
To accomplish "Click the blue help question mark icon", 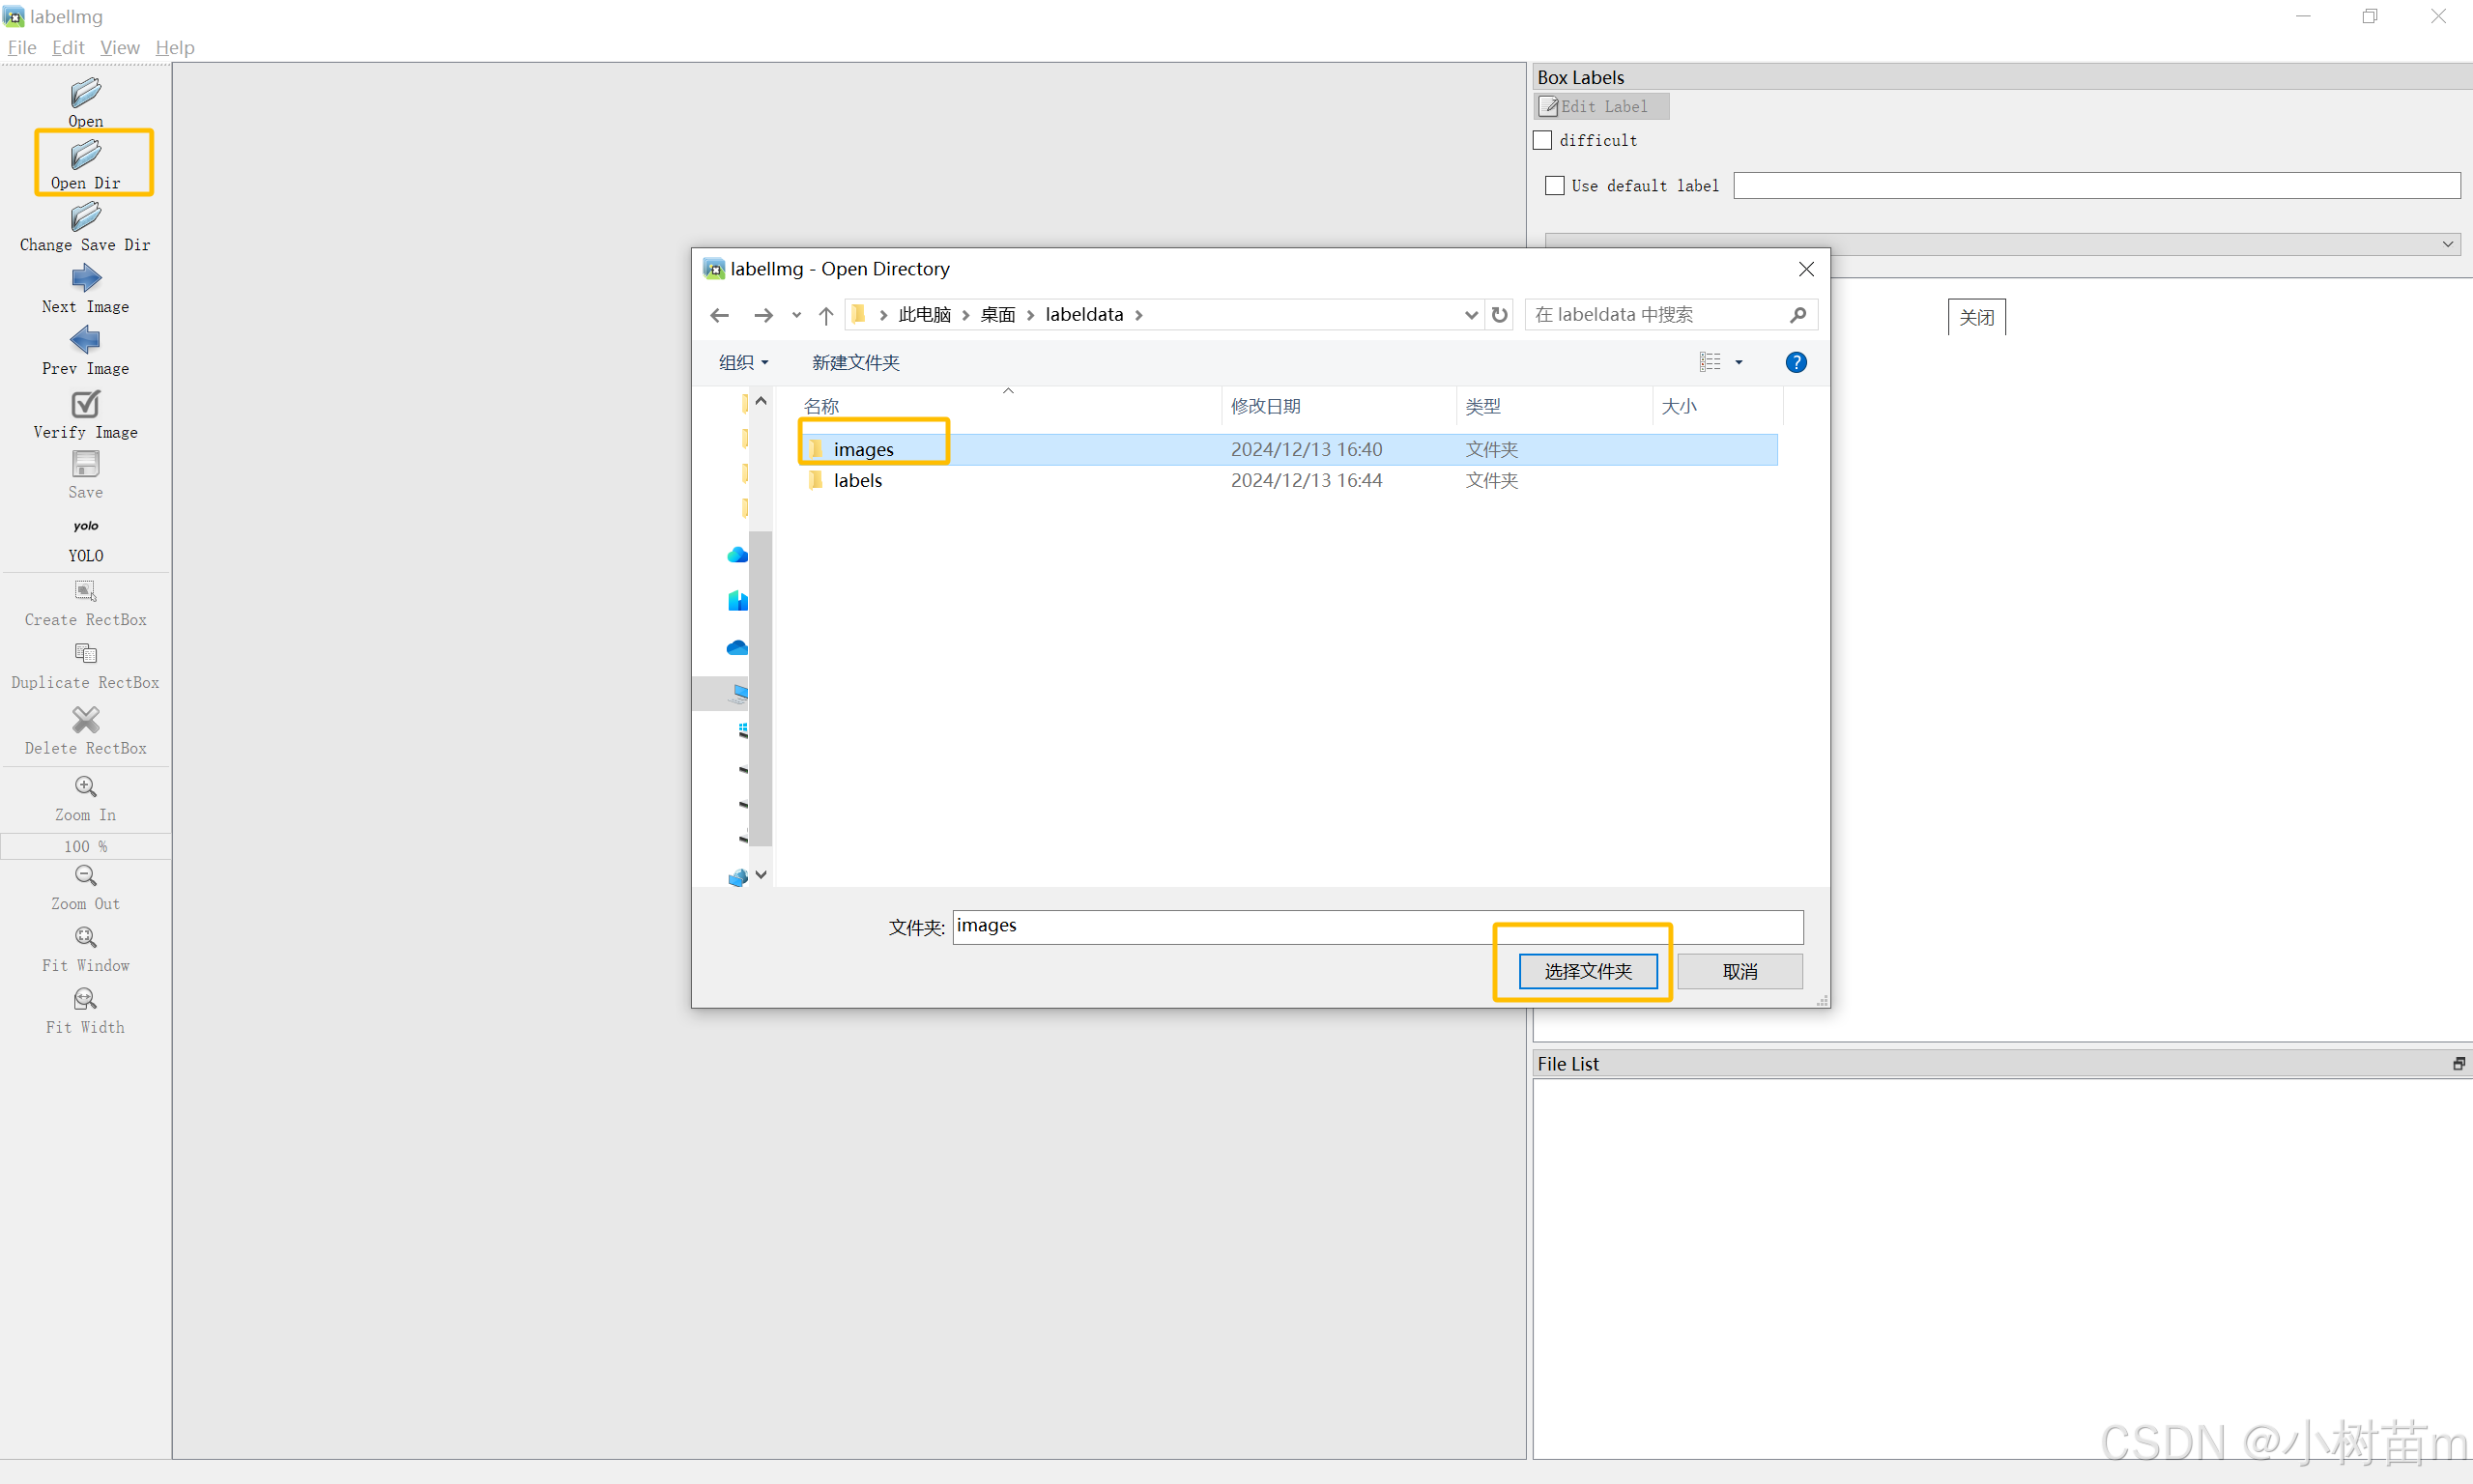I will [x=1795, y=362].
